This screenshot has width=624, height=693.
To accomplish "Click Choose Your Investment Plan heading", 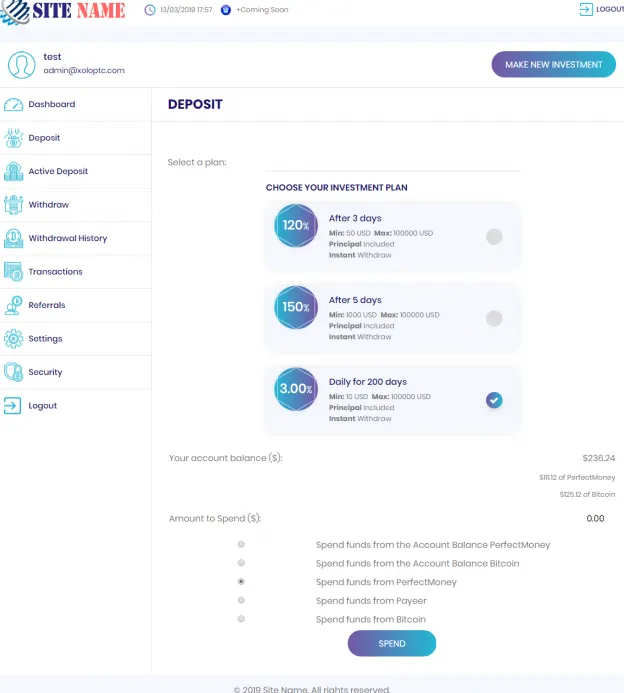I will point(337,188).
